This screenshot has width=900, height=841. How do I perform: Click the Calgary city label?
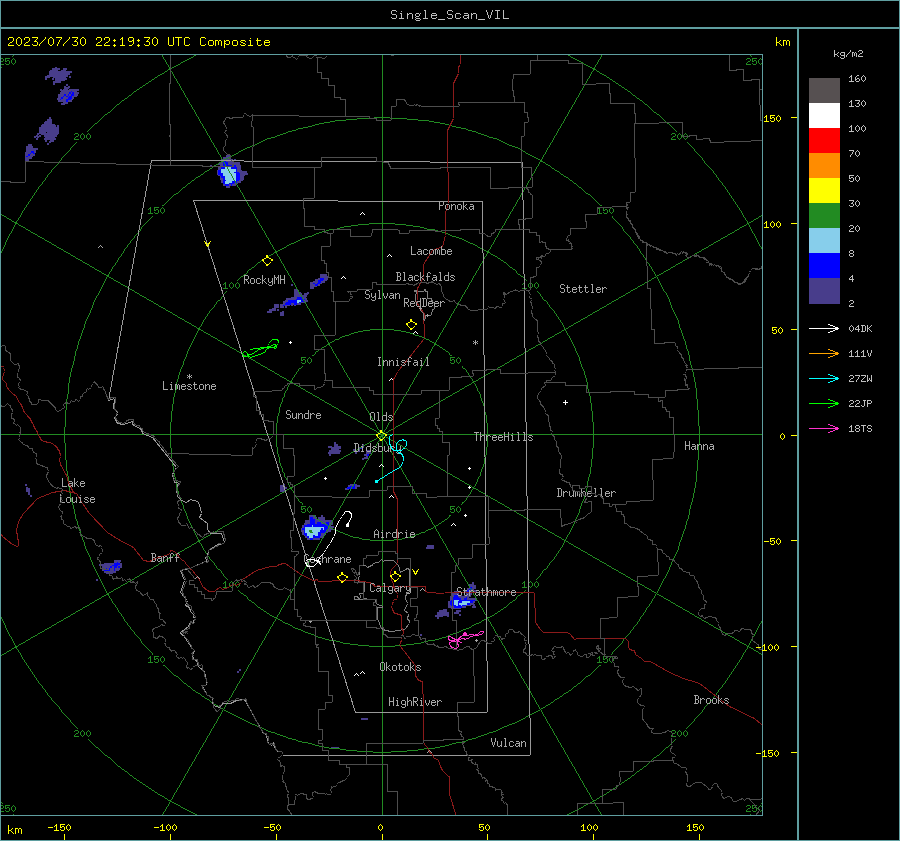[390, 588]
